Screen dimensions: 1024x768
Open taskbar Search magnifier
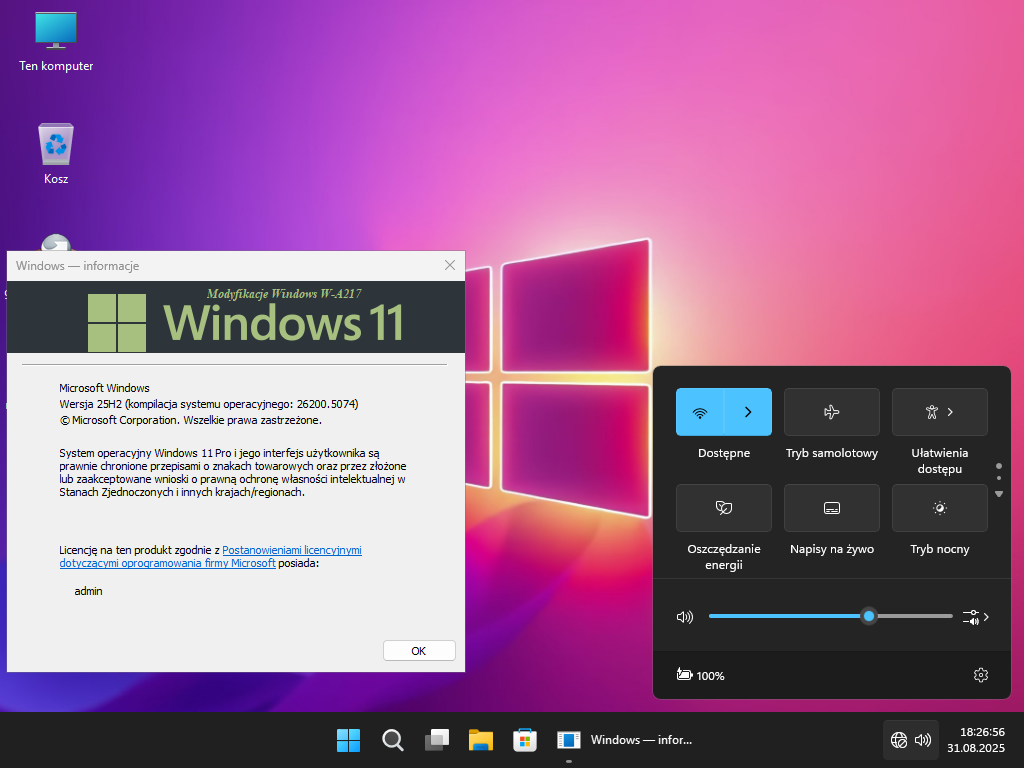pos(393,740)
